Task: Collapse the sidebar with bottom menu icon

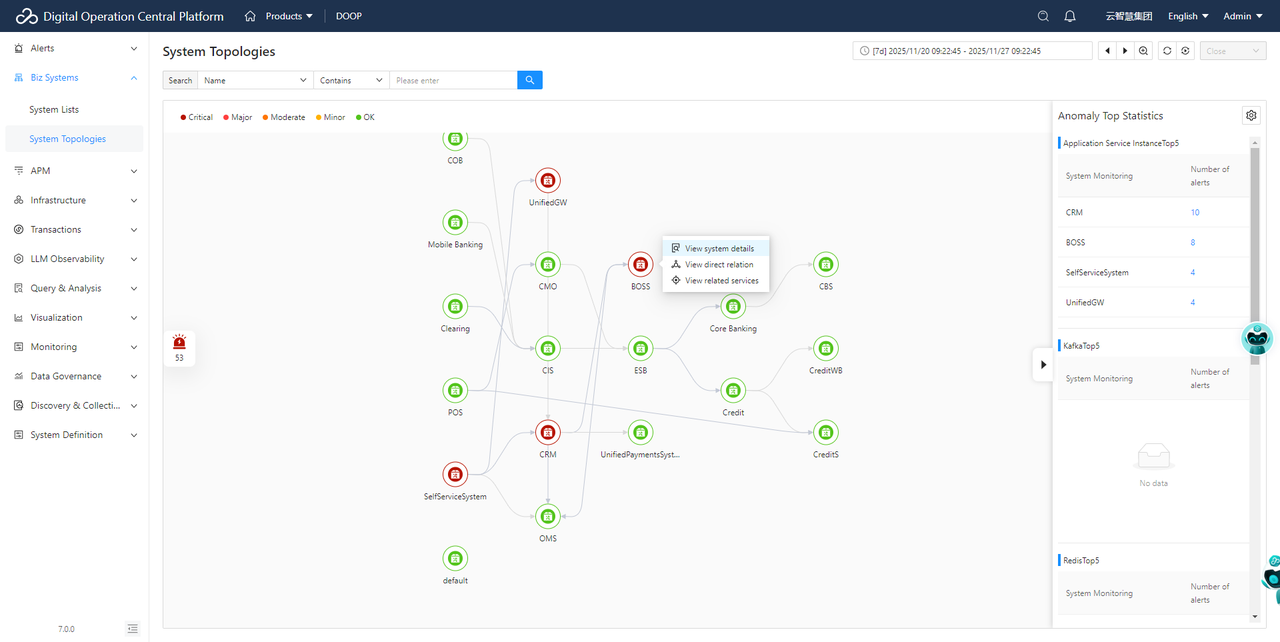Action: point(133,628)
